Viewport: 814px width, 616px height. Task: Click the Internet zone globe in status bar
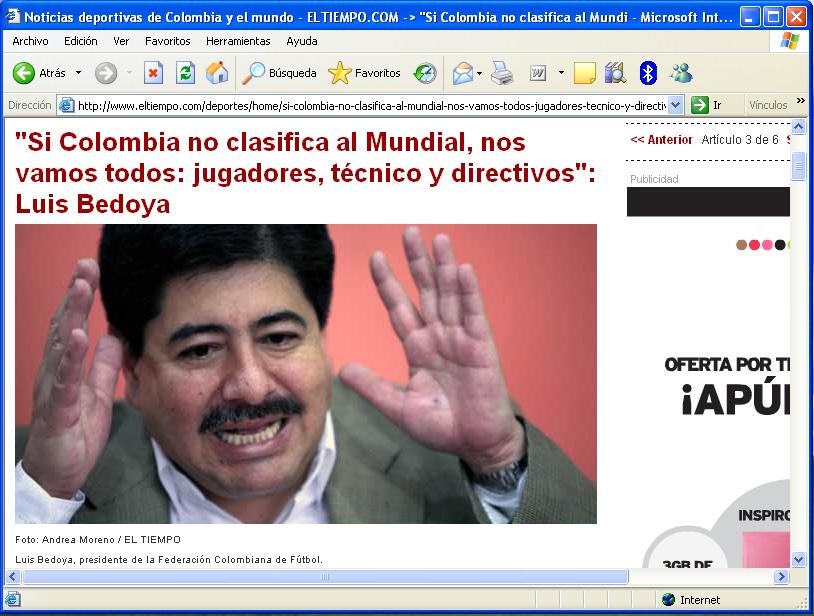click(668, 600)
